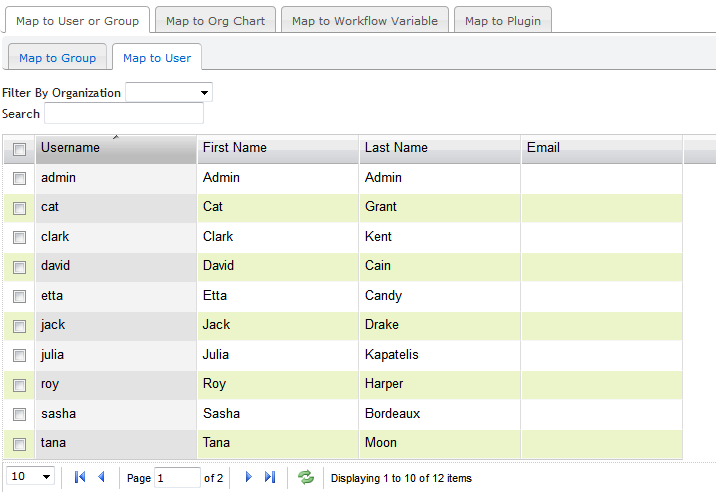Image resolution: width=716 pixels, height=493 pixels.
Task: Open the rows-per-page dropdown
Action: coord(31,477)
